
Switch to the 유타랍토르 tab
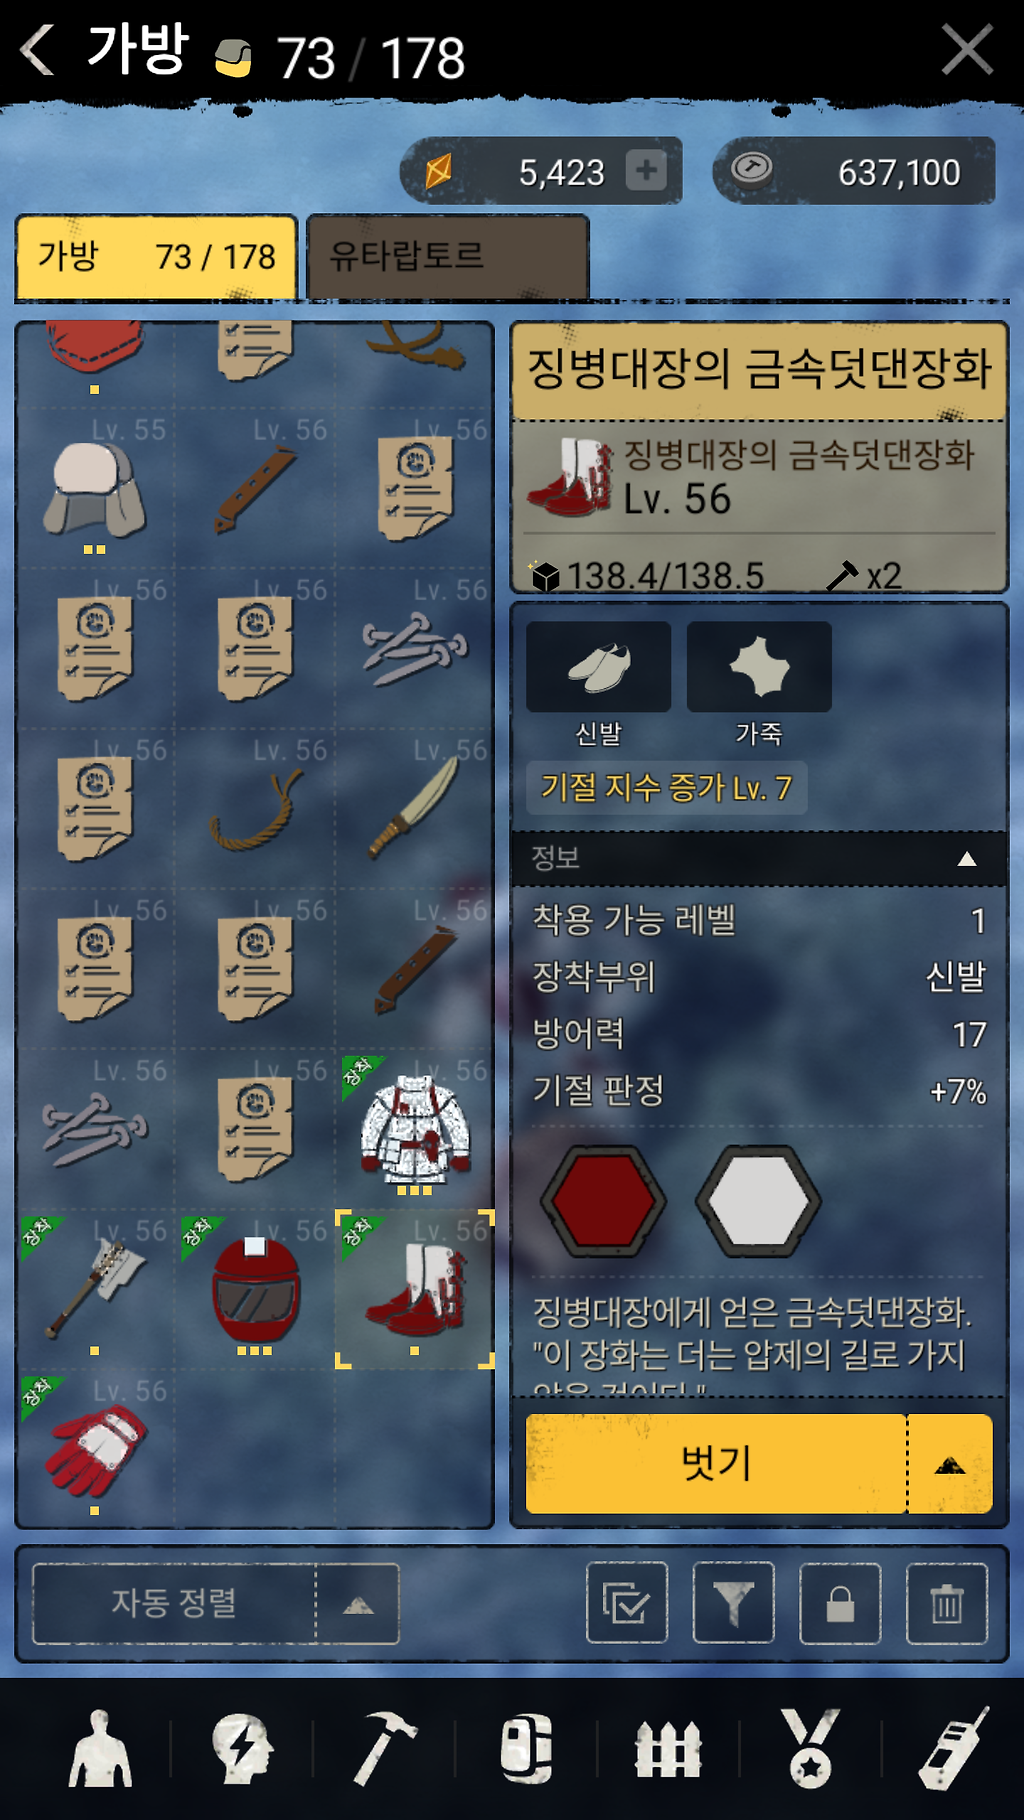click(447, 257)
